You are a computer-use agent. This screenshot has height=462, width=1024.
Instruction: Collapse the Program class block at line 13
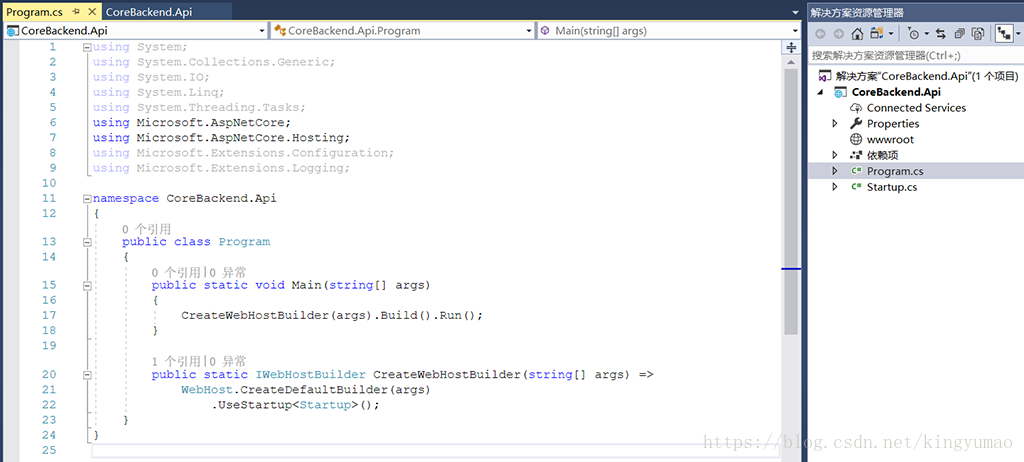coord(87,242)
